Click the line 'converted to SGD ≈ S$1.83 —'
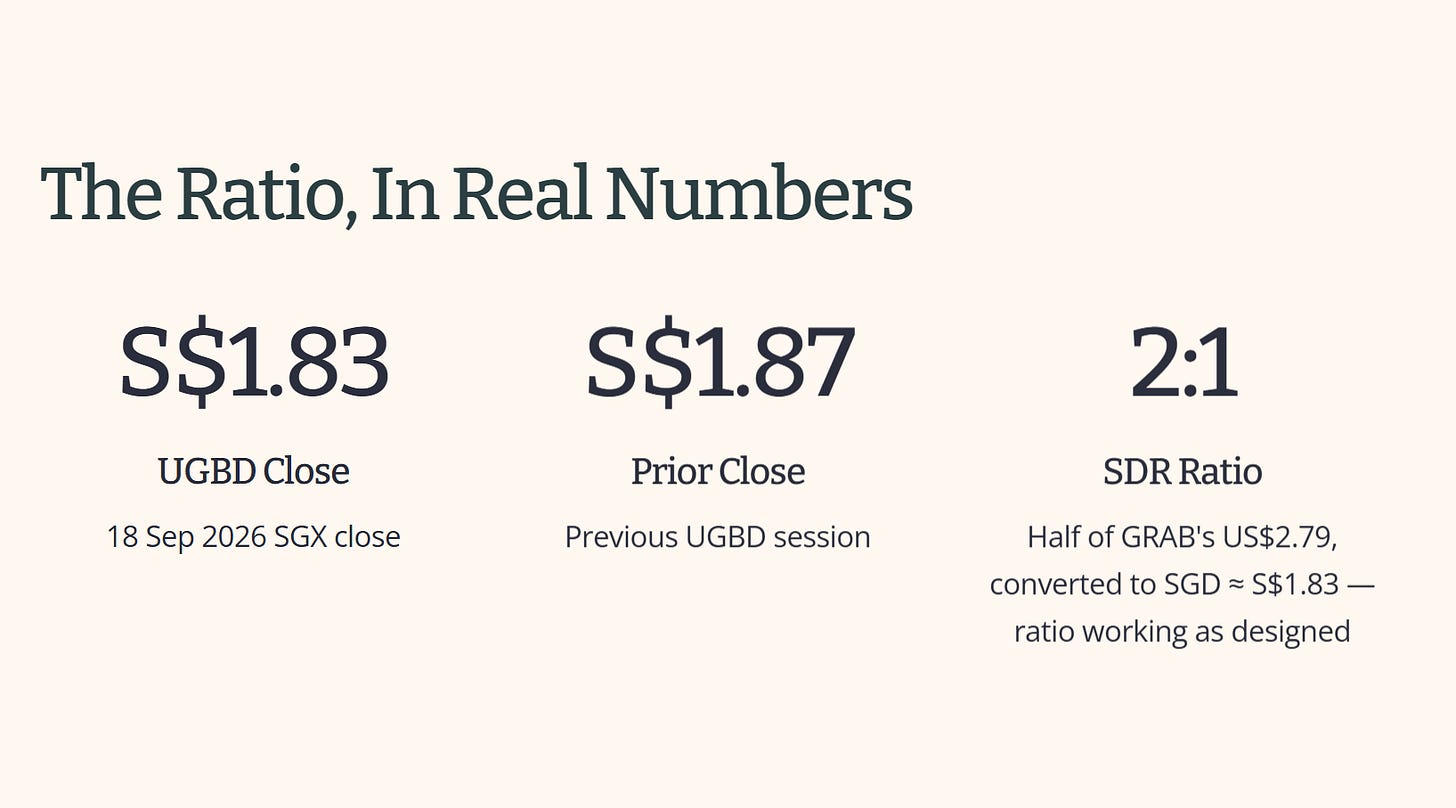The height and width of the screenshot is (808, 1456). pos(1183,584)
